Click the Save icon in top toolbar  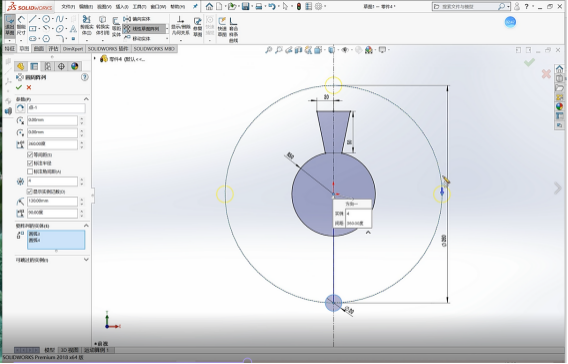[x=246, y=7]
